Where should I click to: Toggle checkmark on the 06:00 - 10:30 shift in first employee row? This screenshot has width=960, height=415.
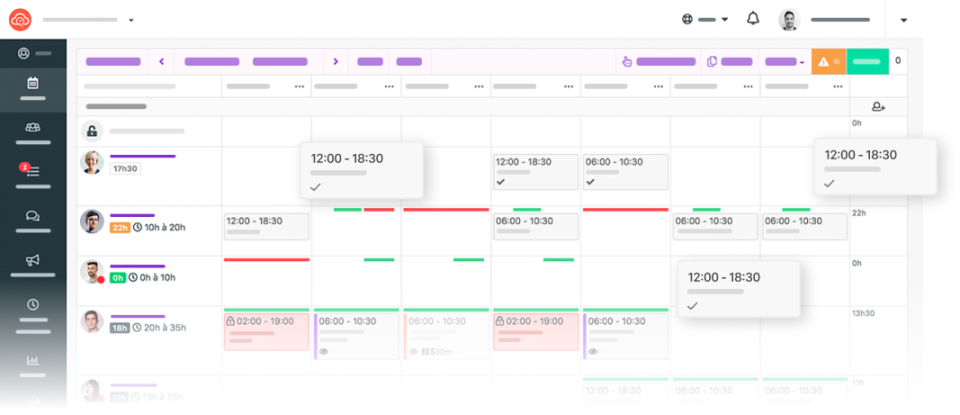[590, 182]
